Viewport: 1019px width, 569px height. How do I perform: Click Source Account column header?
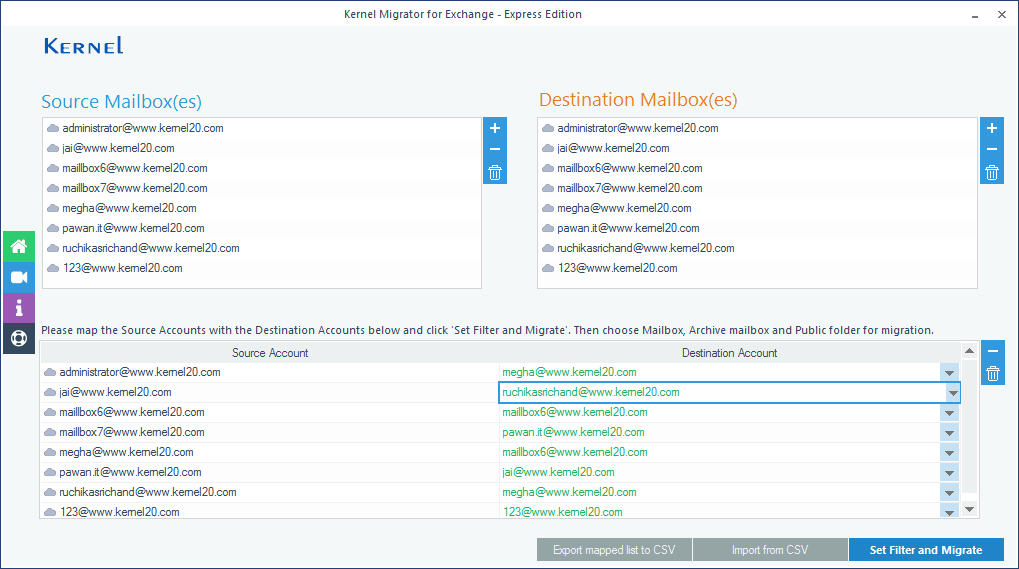[x=270, y=353]
